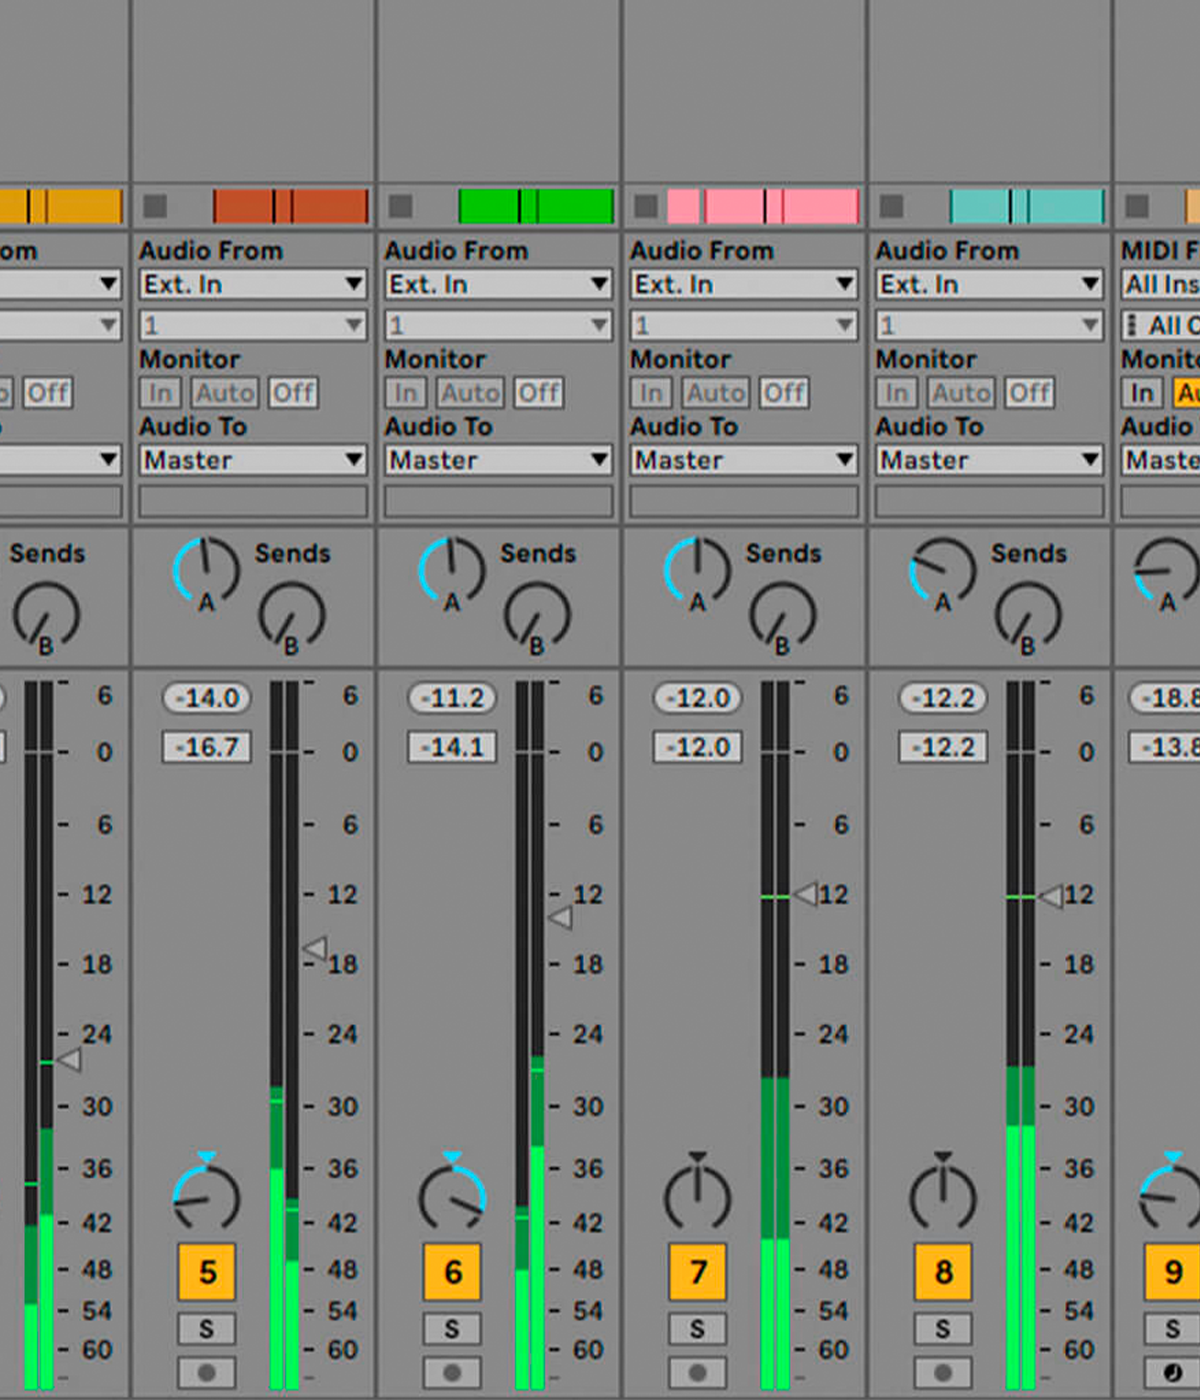Launch the green clip on track 6

(536, 206)
